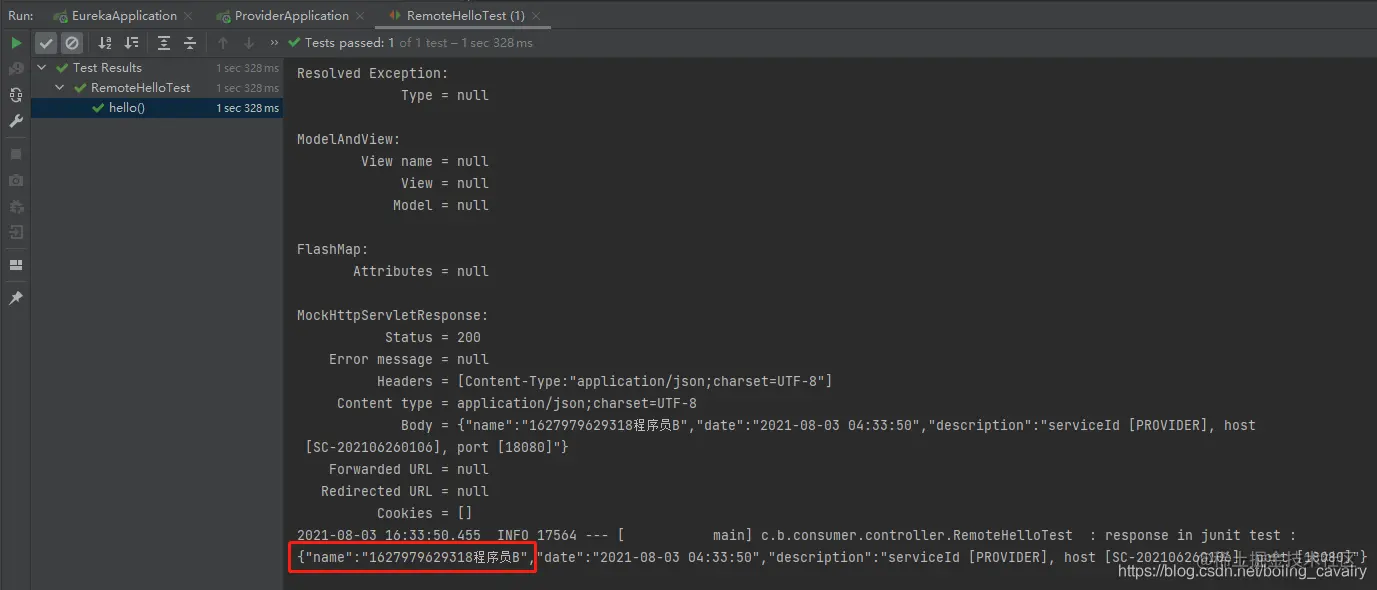Expand all test tree nodes
Viewport: 1377px width, 590px height.
(164, 43)
